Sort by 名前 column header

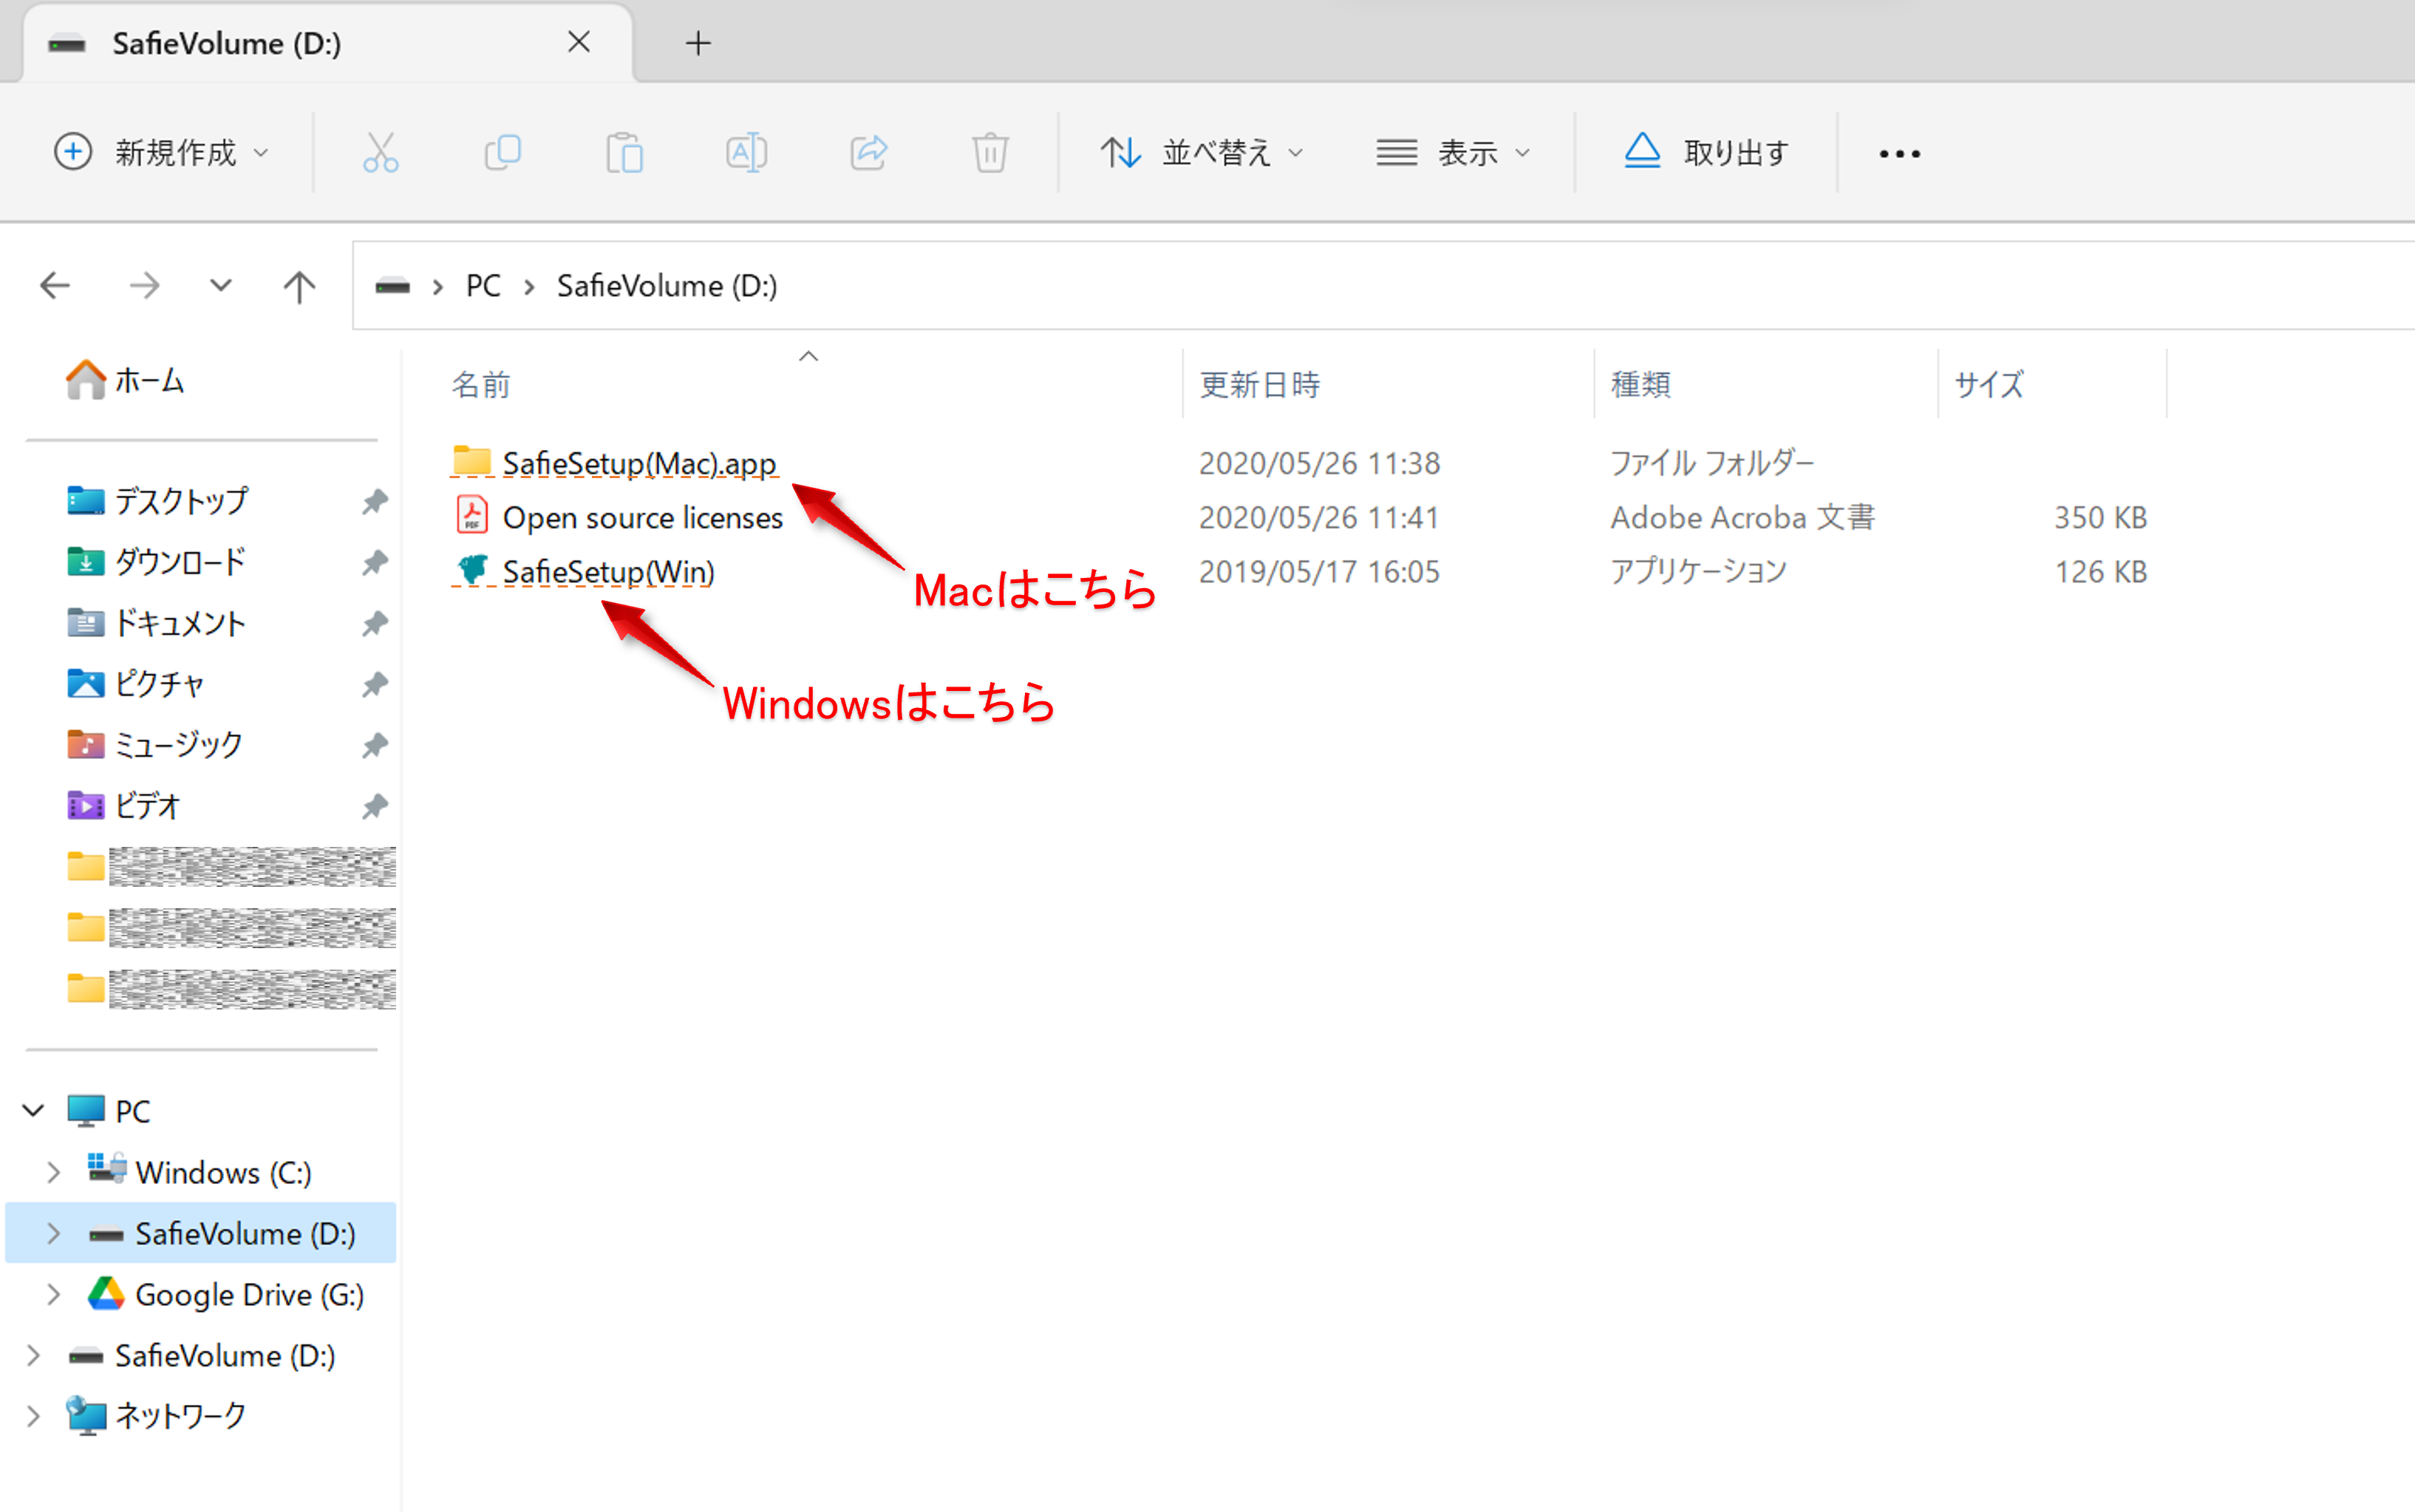point(481,385)
